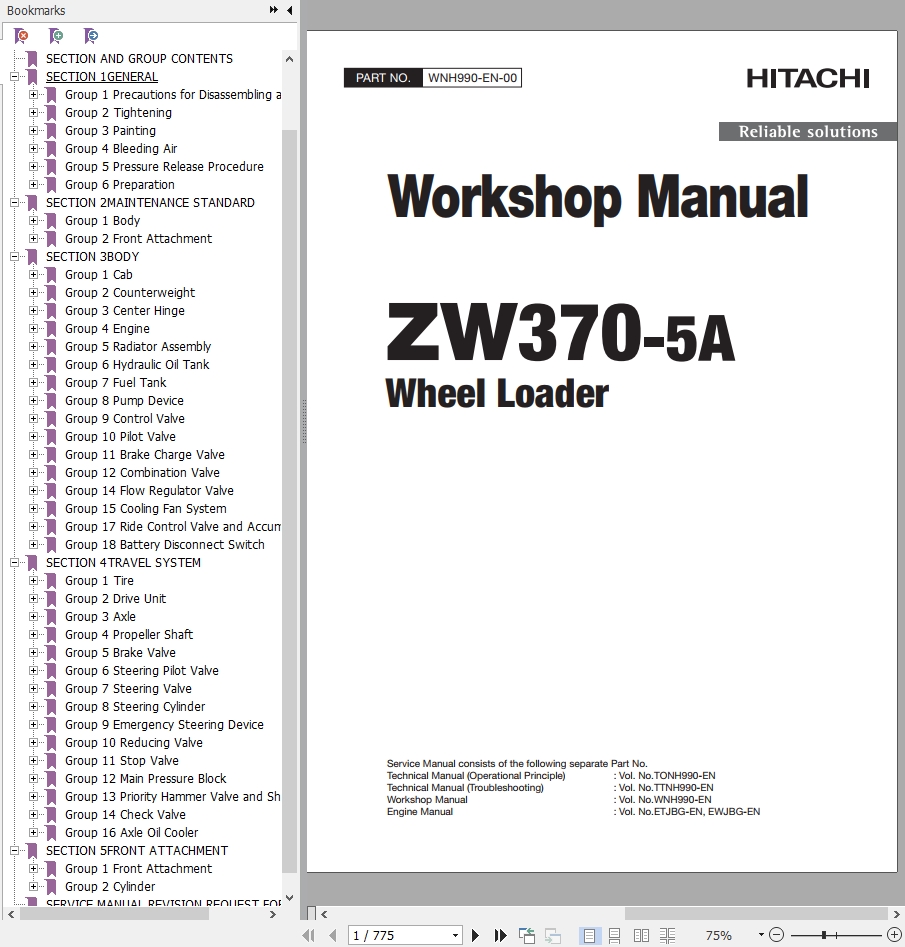This screenshot has height=947, width=905.
Task: Select Group 5 Radiator Assembly bookmark
Action: pos(138,347)
